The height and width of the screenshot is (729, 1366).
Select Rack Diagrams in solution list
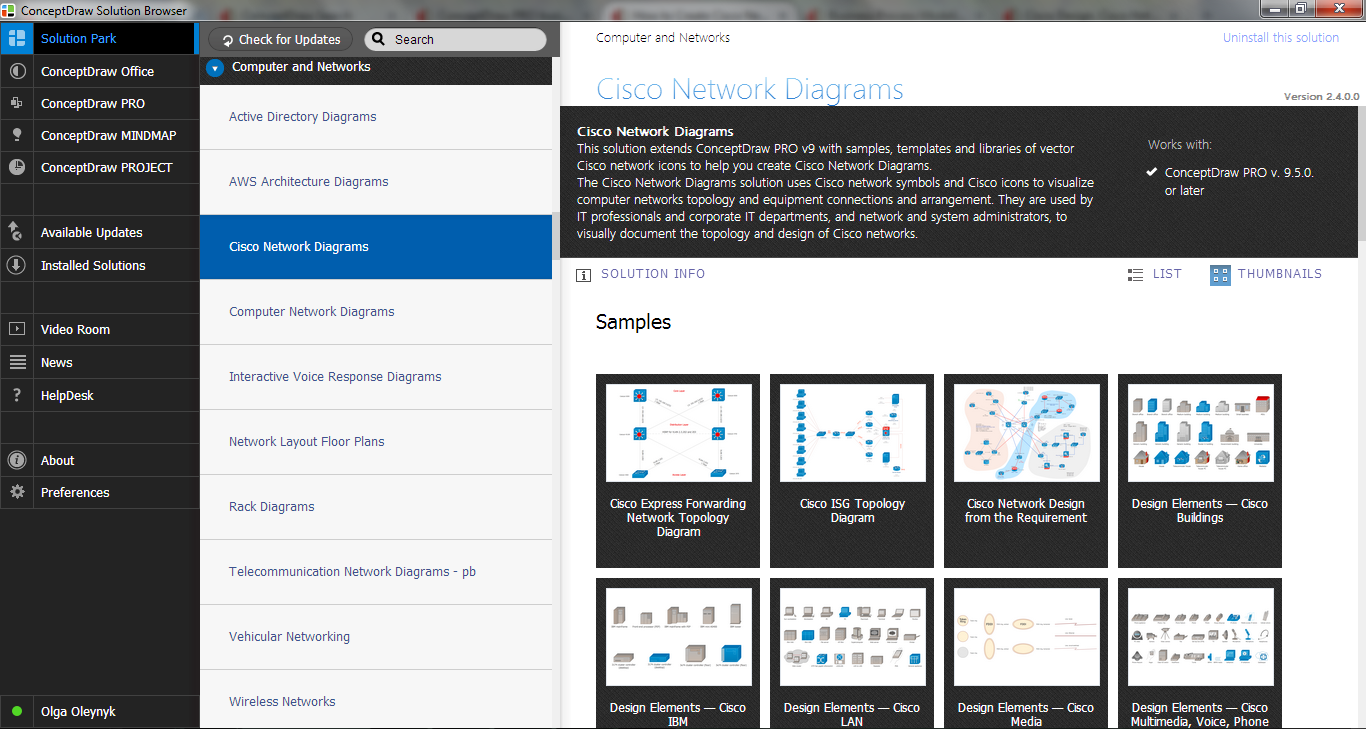coord(272,507)
